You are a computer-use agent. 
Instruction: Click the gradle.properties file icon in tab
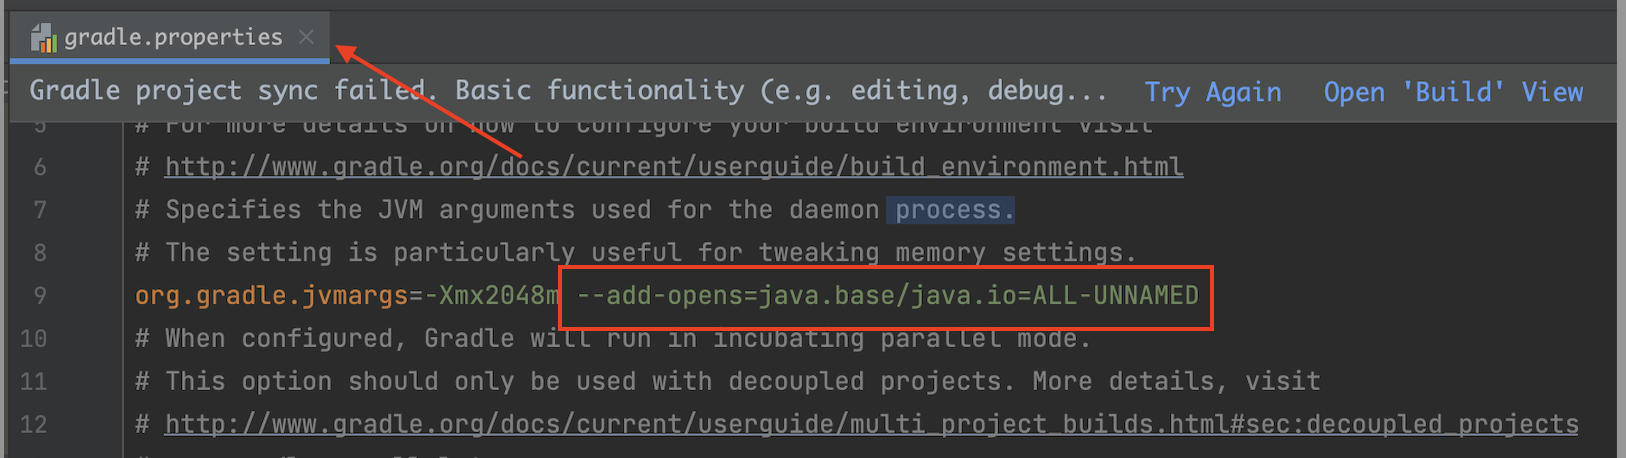point(43,38)
